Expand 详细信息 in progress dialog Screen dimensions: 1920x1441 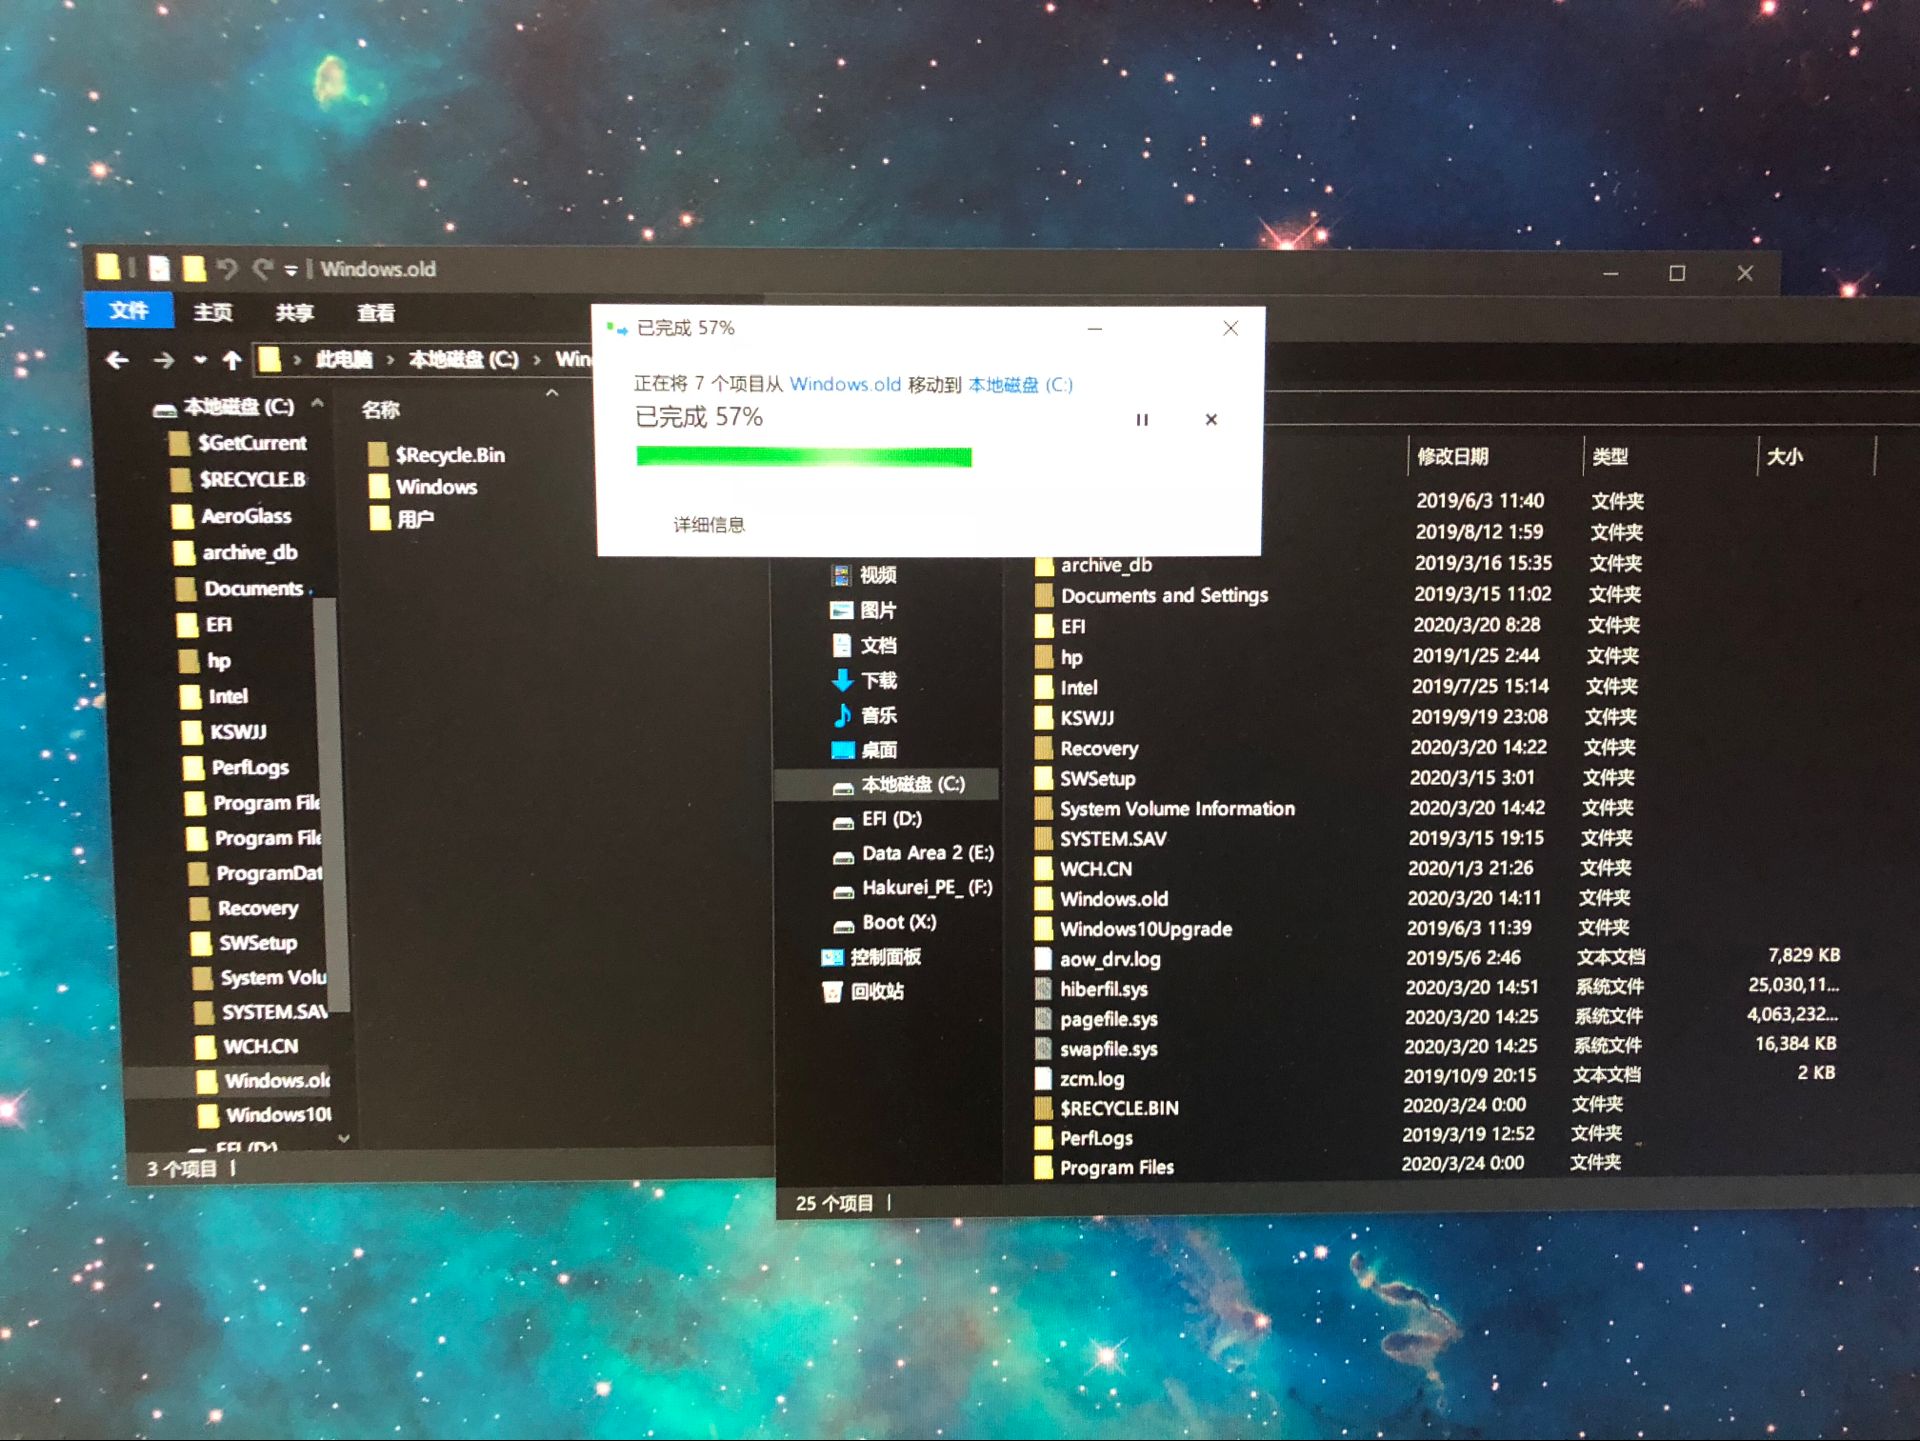(708, 525)
